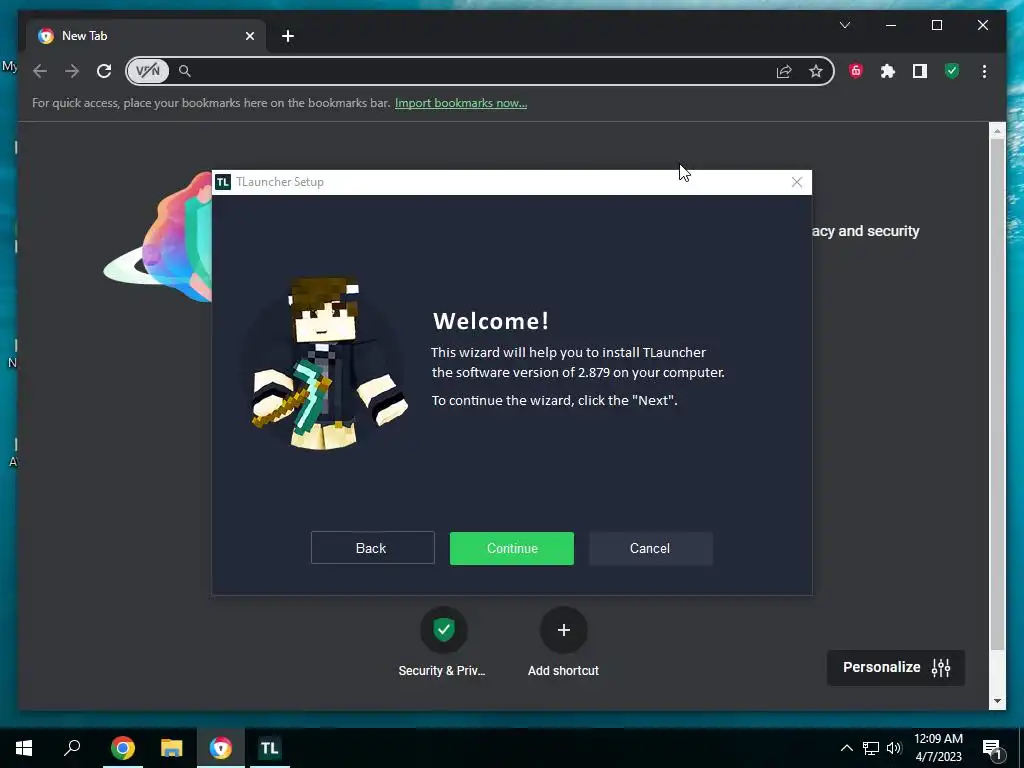Click the magnifier icon in address bar
This screenshot has width=1024, height=768.
(x=185, y=71)
